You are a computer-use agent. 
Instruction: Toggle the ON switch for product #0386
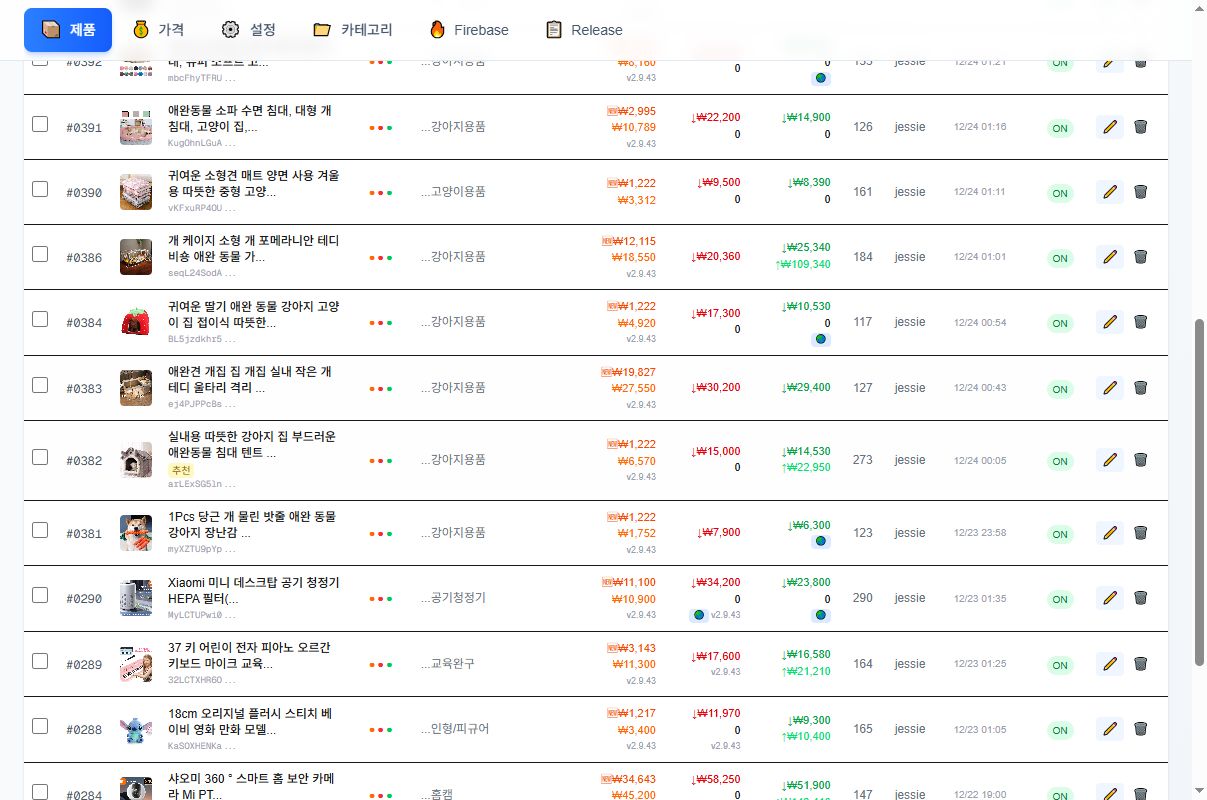click(x=1059, y=257)
